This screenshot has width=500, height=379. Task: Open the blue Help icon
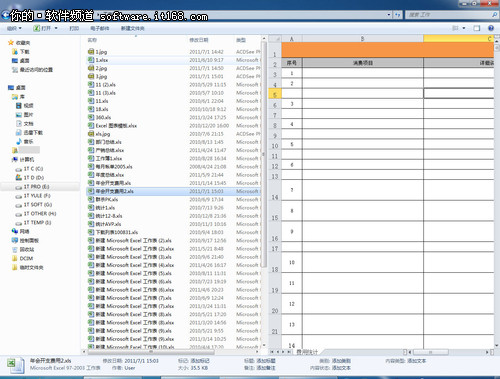[x=491, y=28]
